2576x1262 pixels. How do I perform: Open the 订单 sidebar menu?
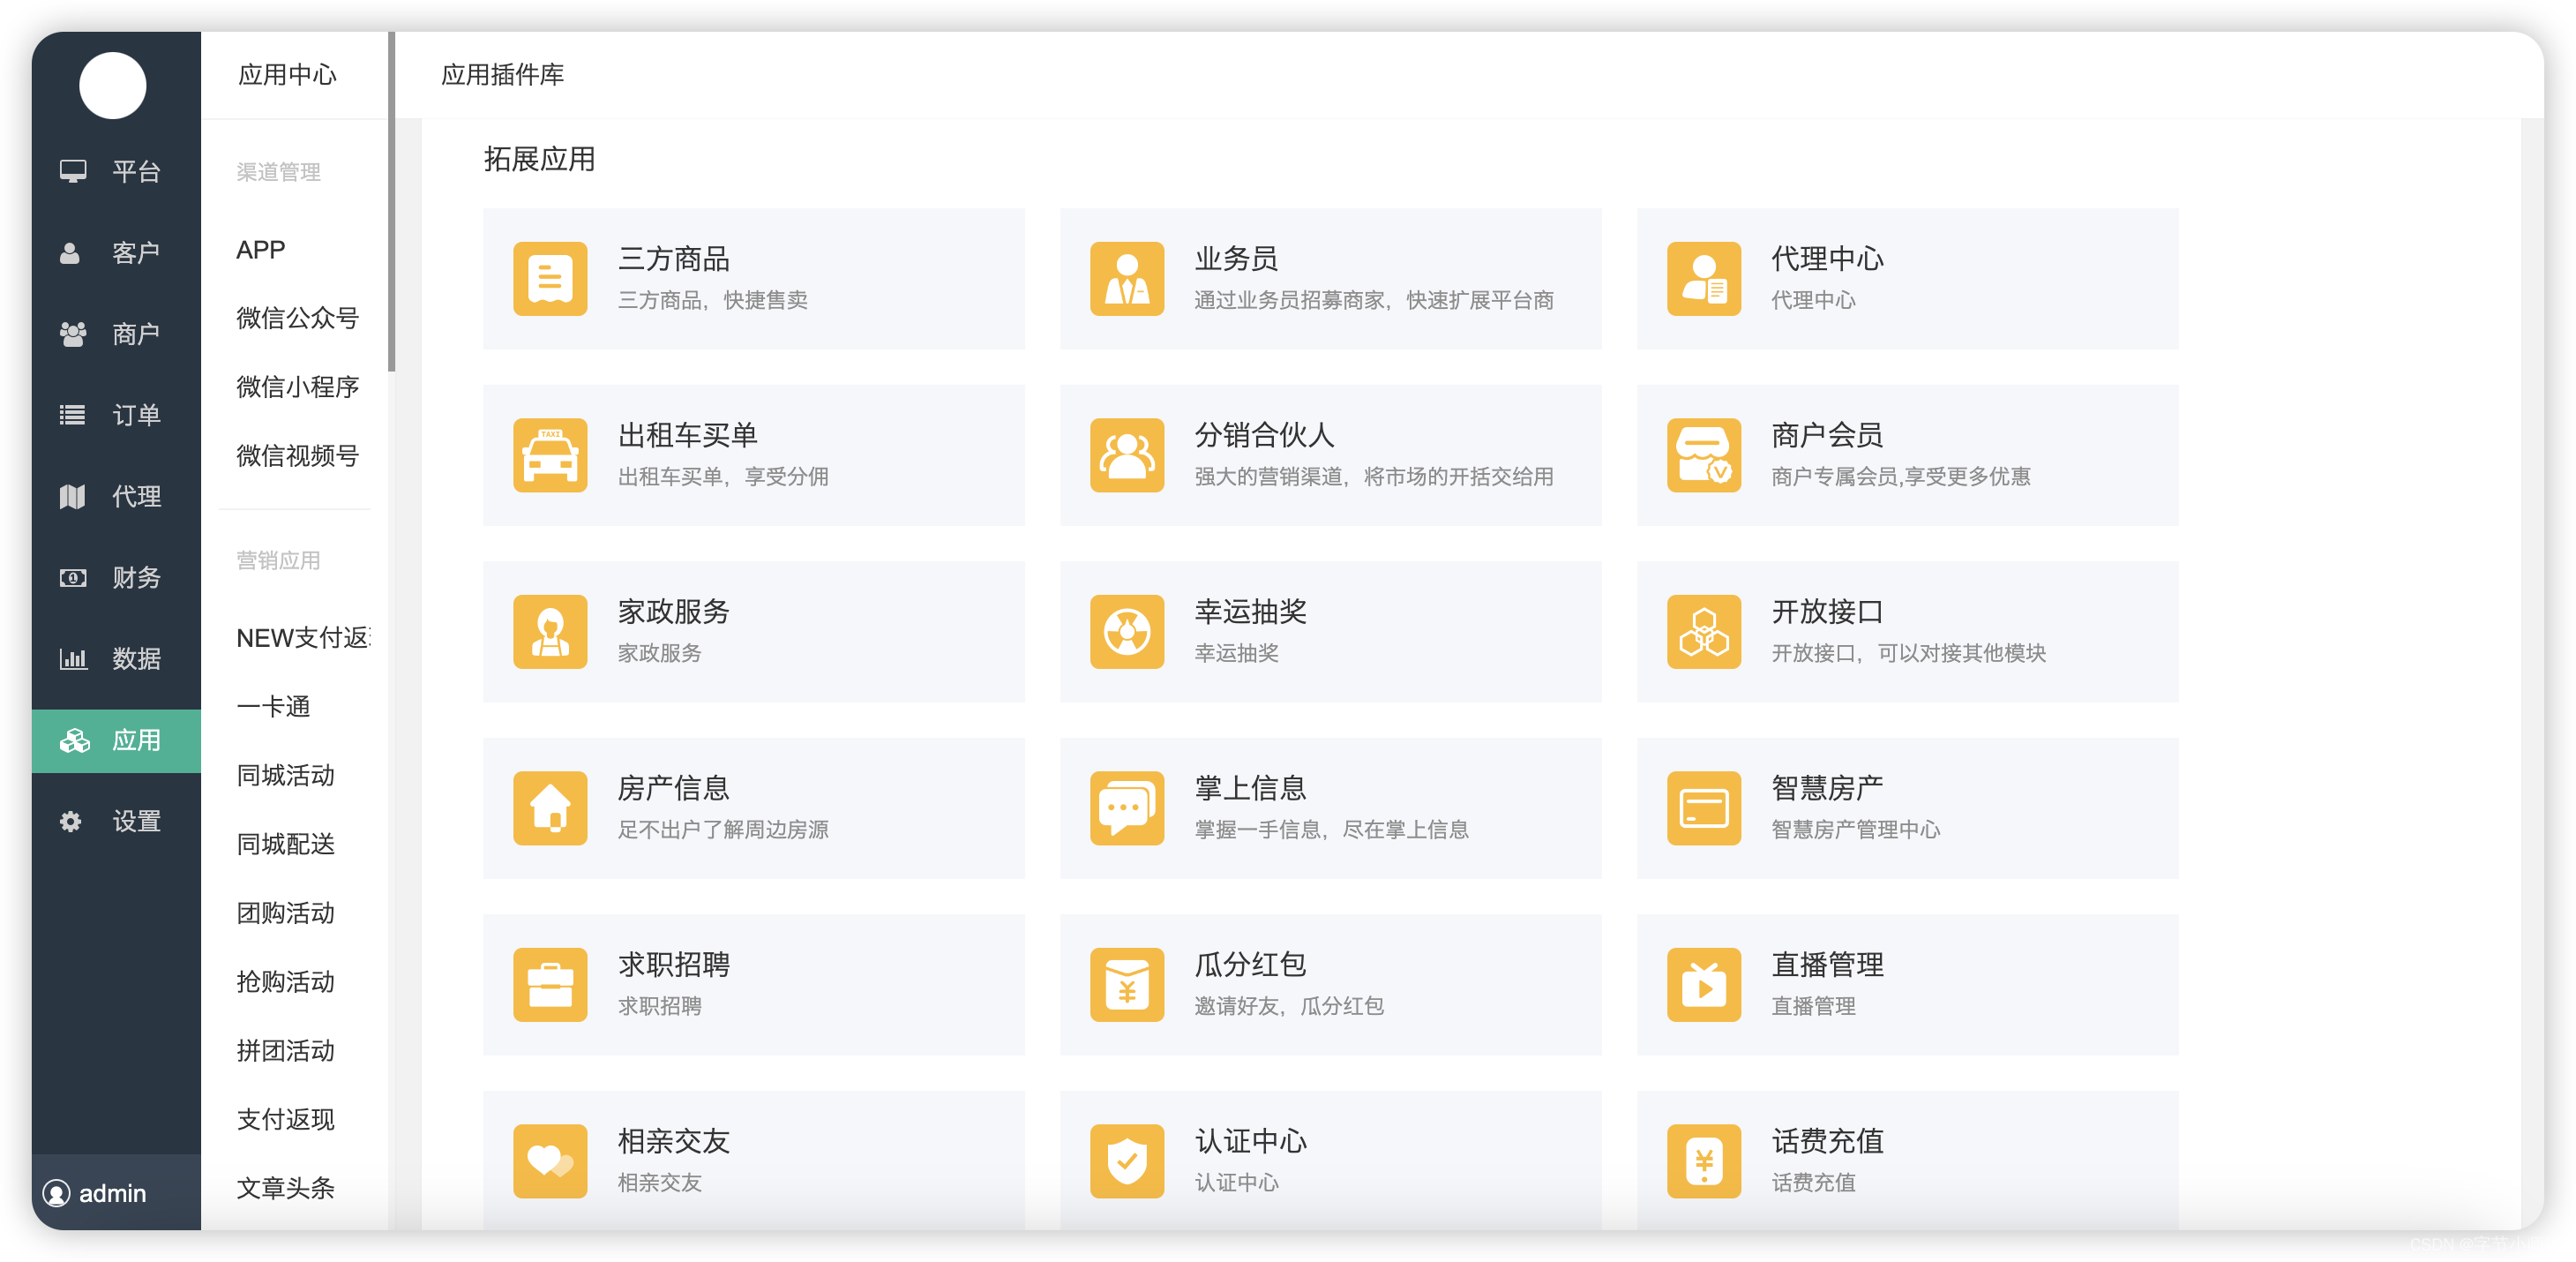(116, 415)
